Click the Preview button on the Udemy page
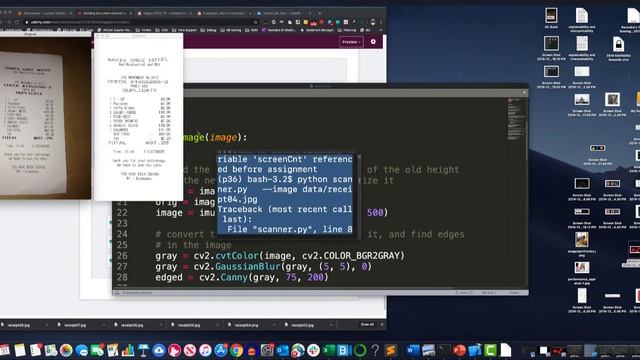The image size is (640, 360). pos(351,42)
